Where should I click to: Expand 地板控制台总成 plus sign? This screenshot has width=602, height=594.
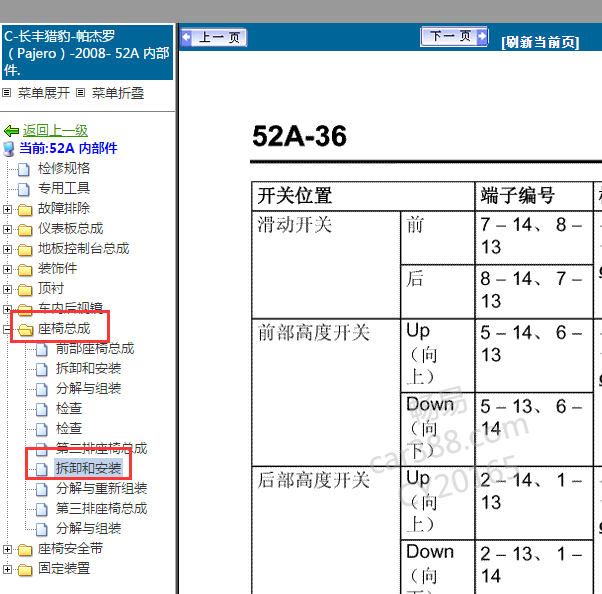click(7, 249)
